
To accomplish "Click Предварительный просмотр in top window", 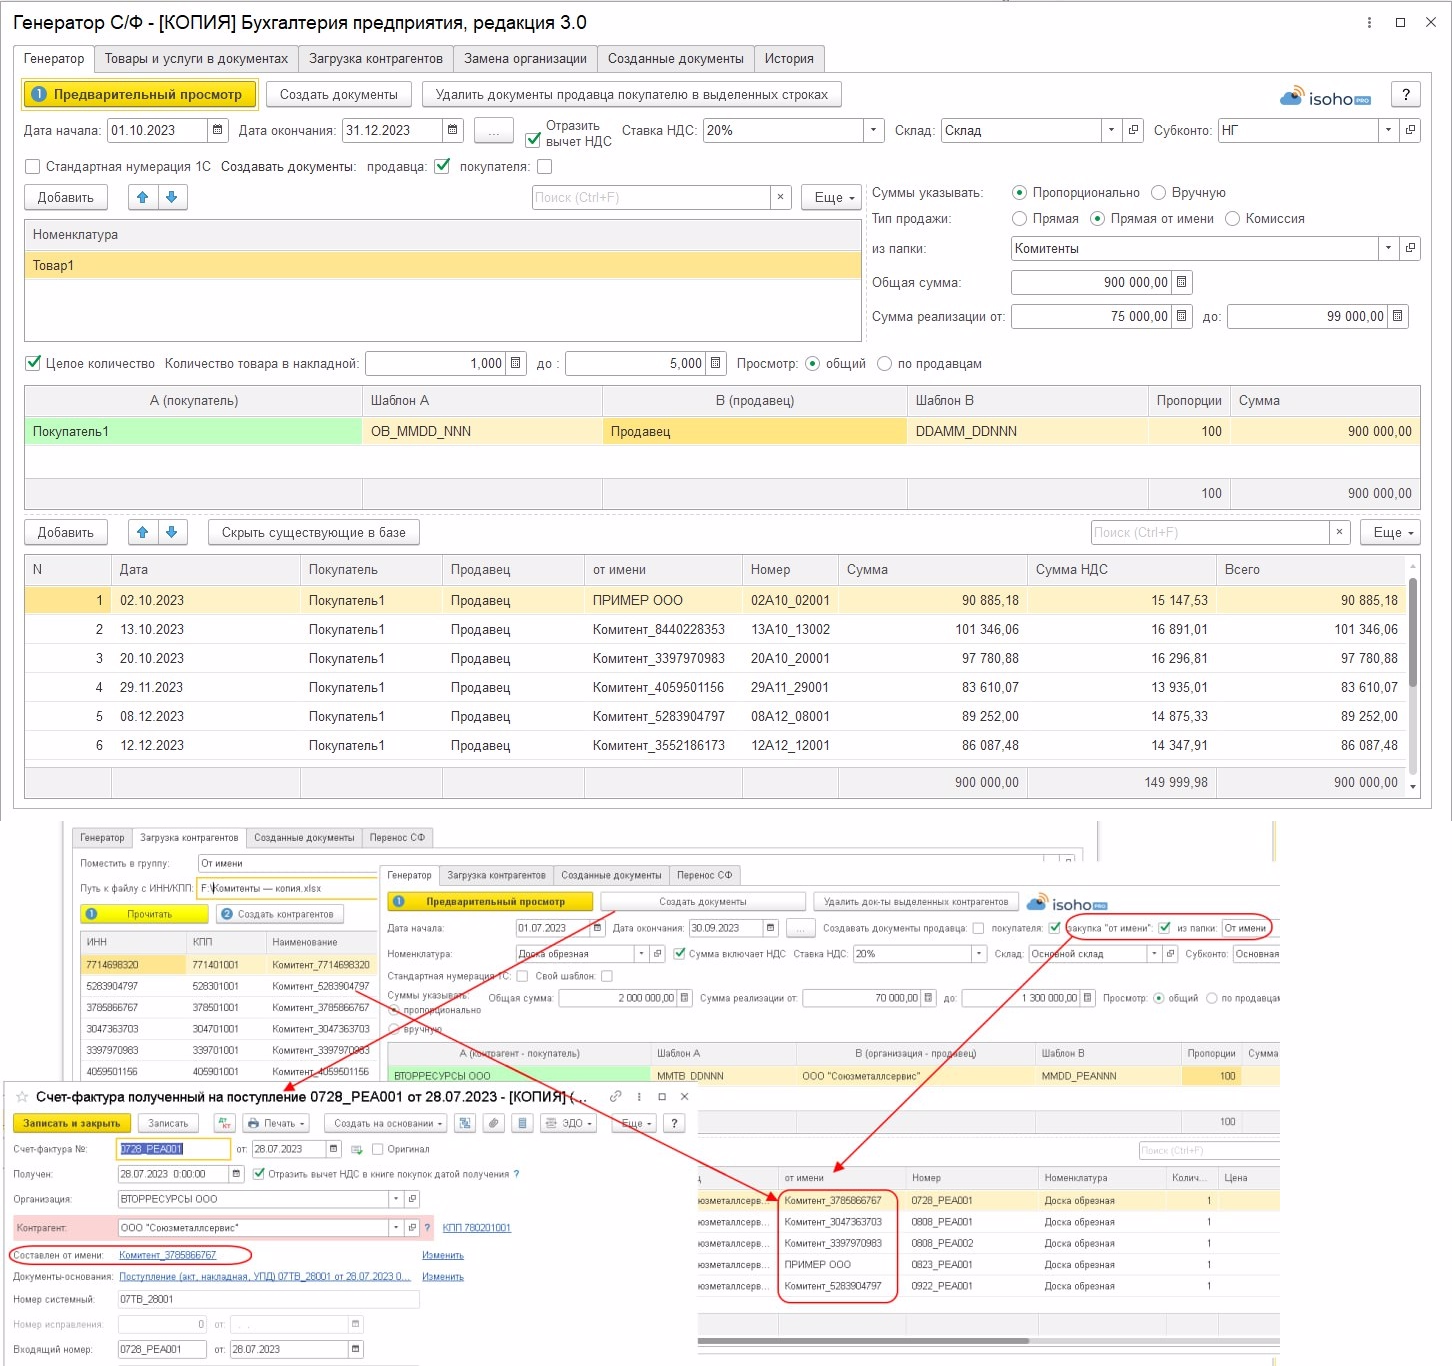I will click(x=140, y=94).
